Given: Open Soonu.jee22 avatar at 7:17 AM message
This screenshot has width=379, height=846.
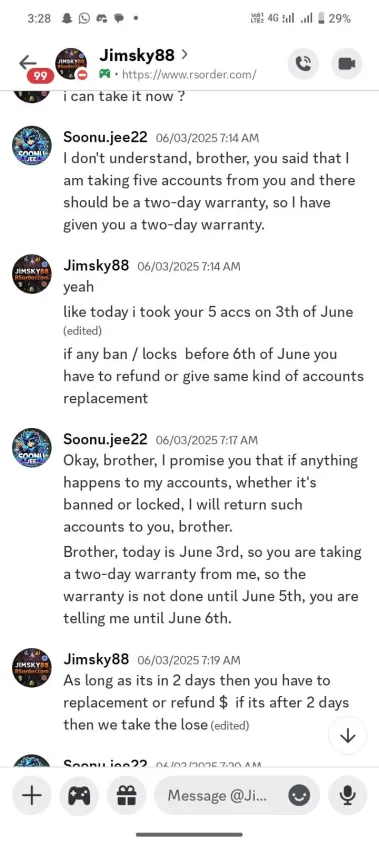Looking at the screenshot, I should 32,448.
